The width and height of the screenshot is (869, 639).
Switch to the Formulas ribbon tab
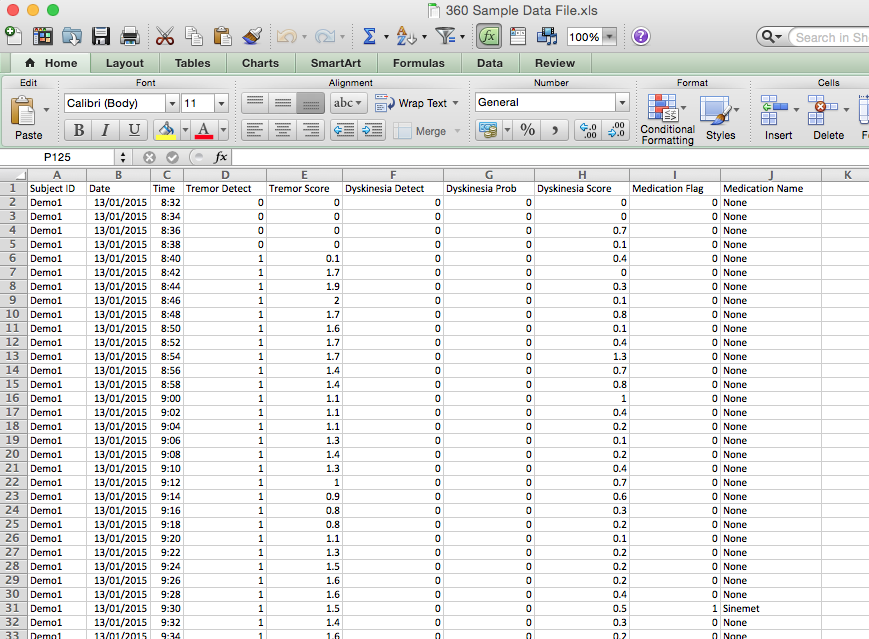[418, 63]
